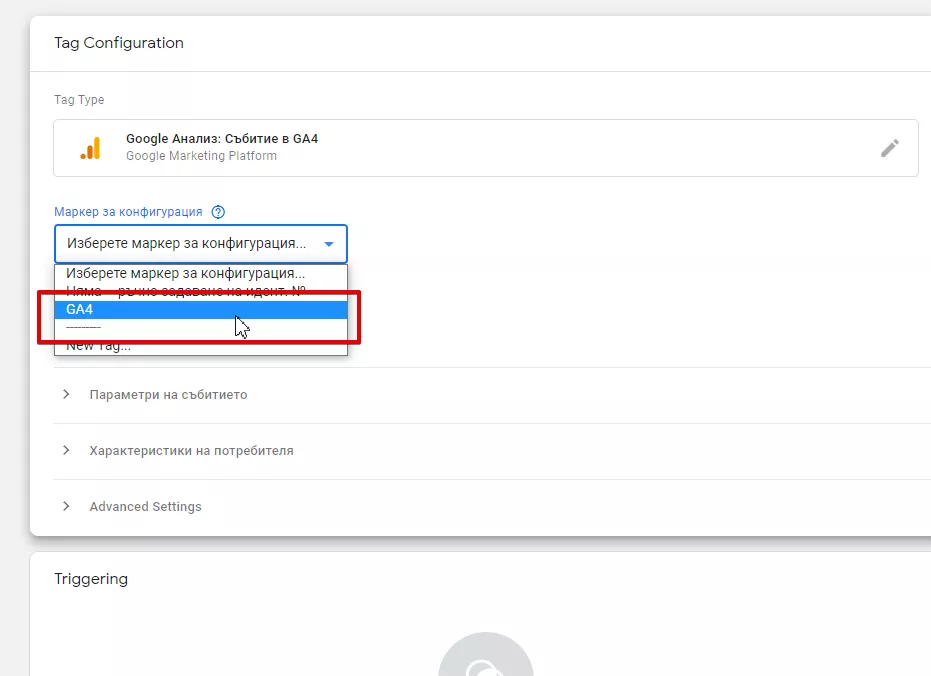The width and height of the screenshot is (931, 676).
Task: Click the Triggering section heading
Action: pos(91,579)
